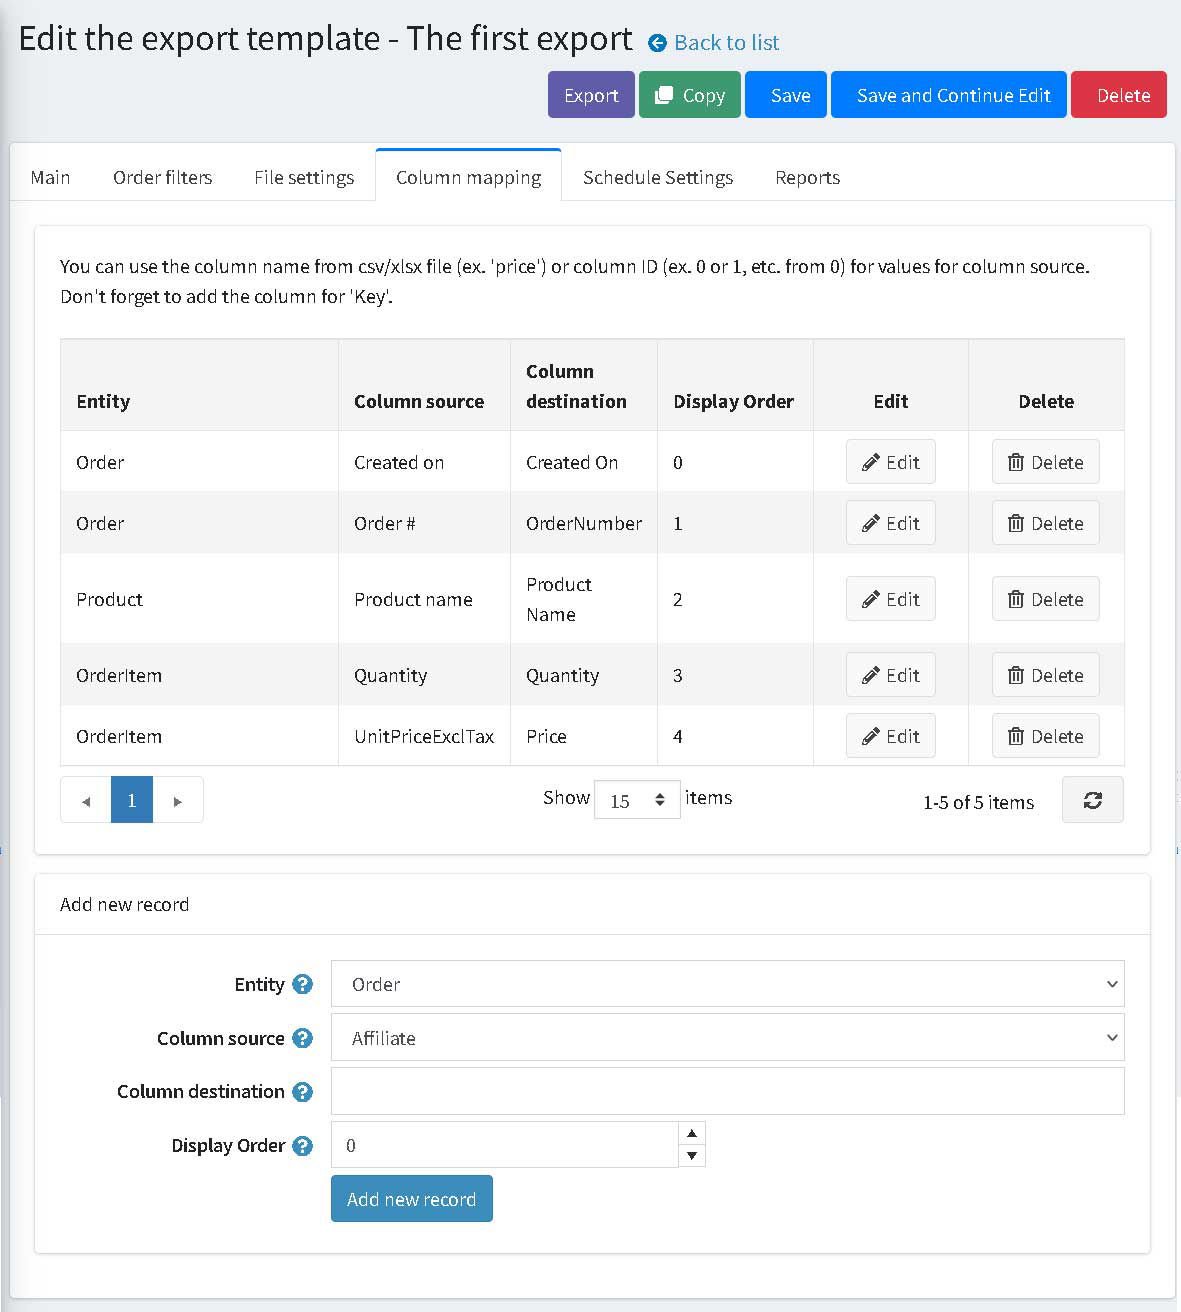This screenshot has height=1312, width=1181.
Task: Switch to the Main tab
Action: pyautogui.click(x=50, y=177)
